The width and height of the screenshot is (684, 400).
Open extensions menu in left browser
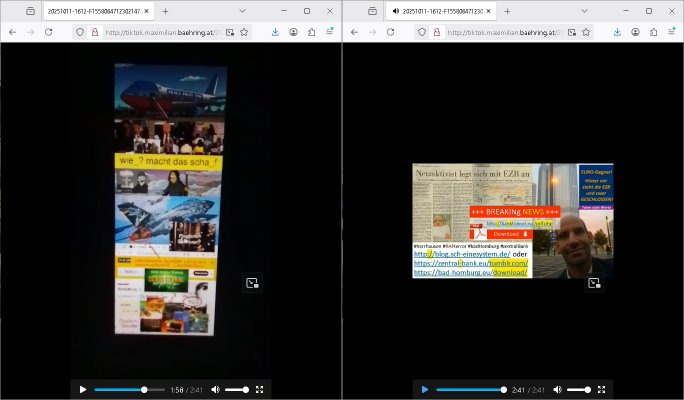tap(311, 32)
